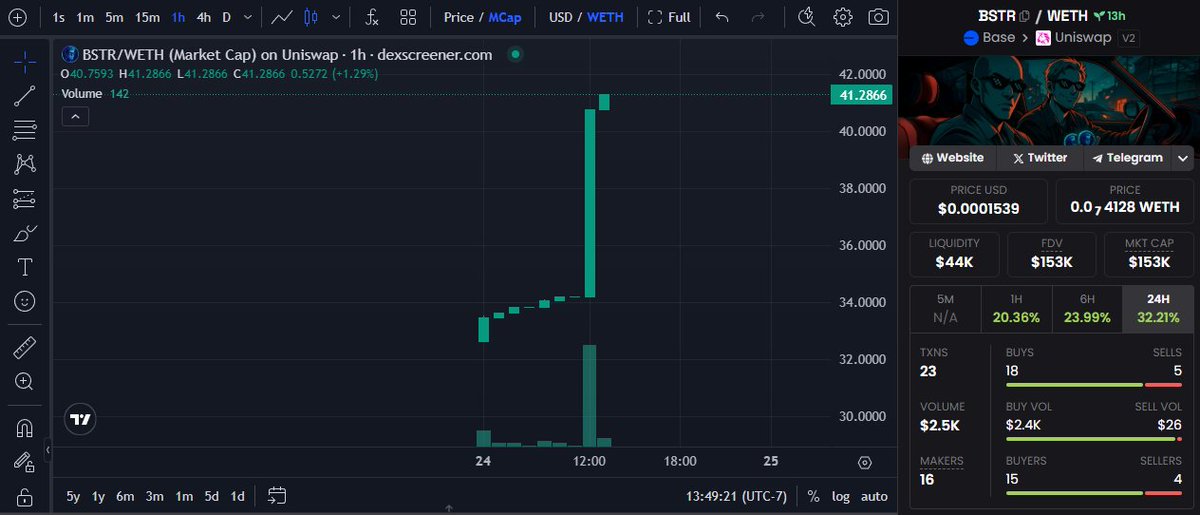Open the emoji icons tool
Viewport: 1200px width, 515px height.
pyautogui.click(x=25, y=301)
